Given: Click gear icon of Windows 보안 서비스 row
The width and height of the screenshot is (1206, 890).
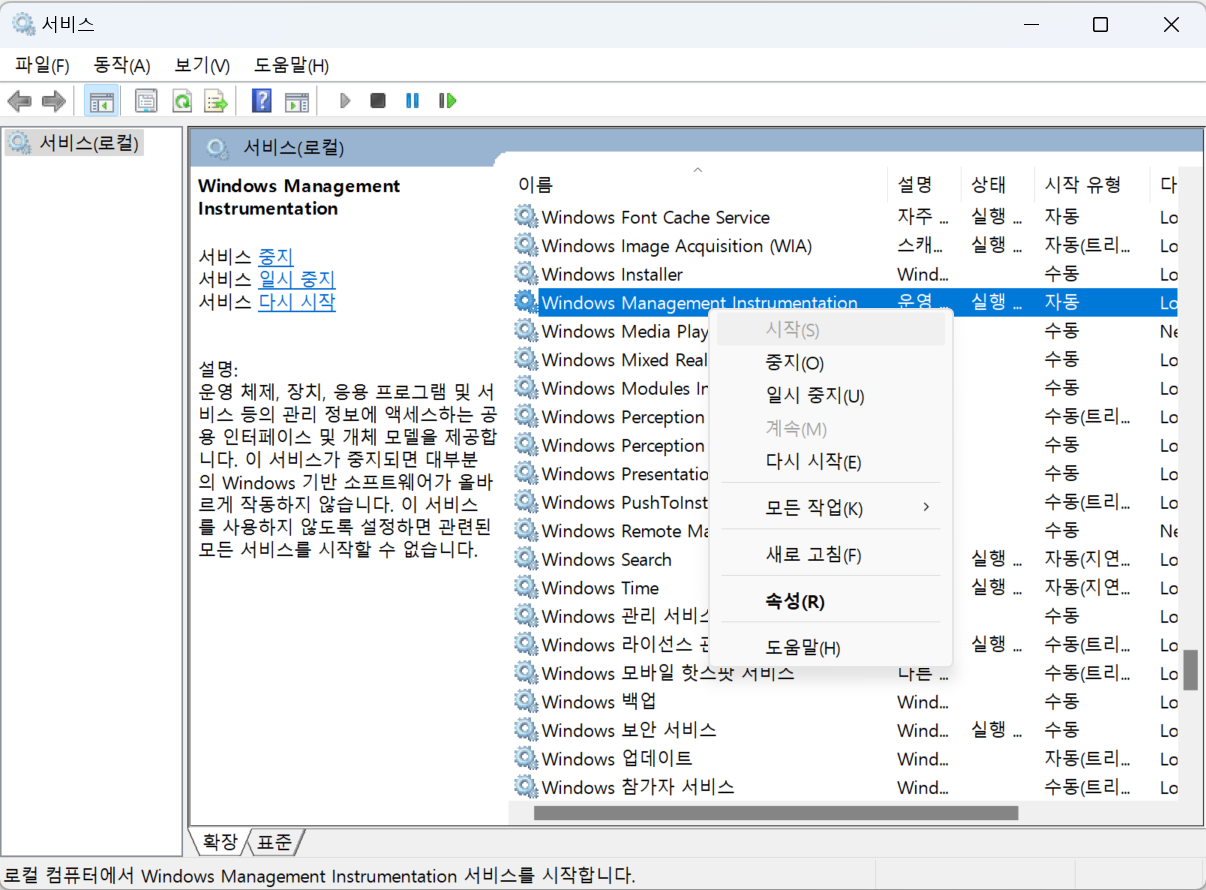Looking at the screenshot, I should click(525, 730).
